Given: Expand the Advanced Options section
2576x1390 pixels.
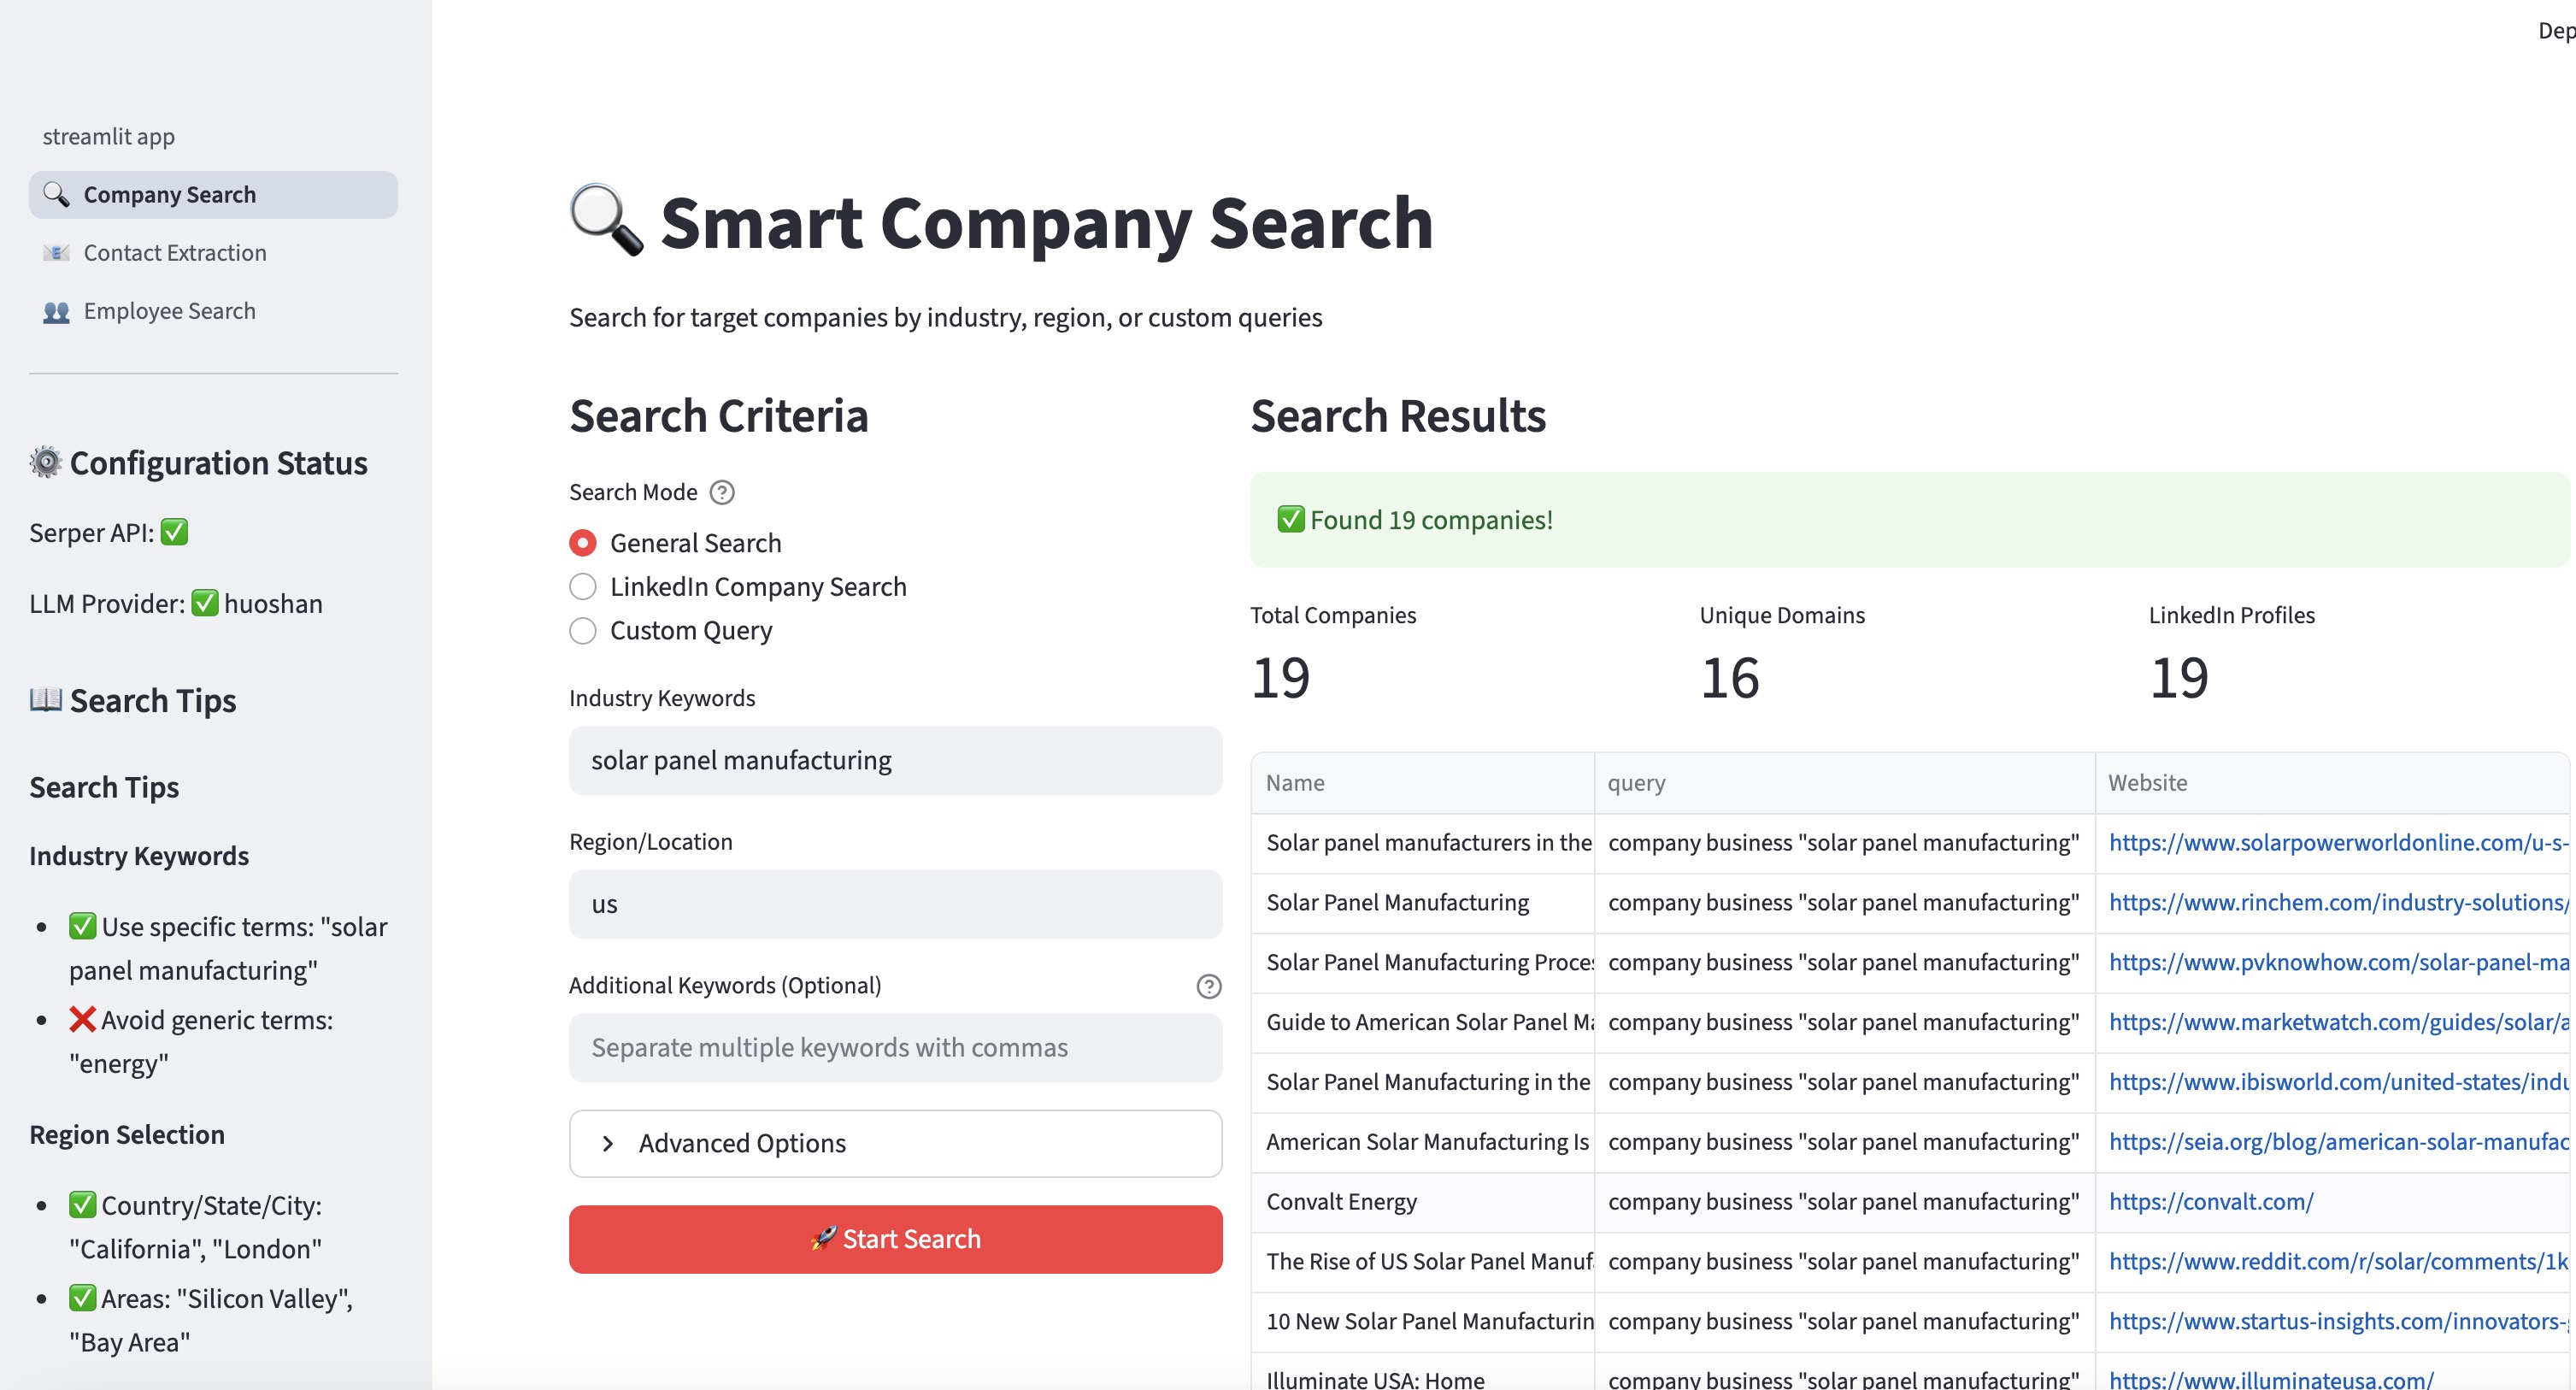Looking at the screenshot, I should pos(895,1143).
